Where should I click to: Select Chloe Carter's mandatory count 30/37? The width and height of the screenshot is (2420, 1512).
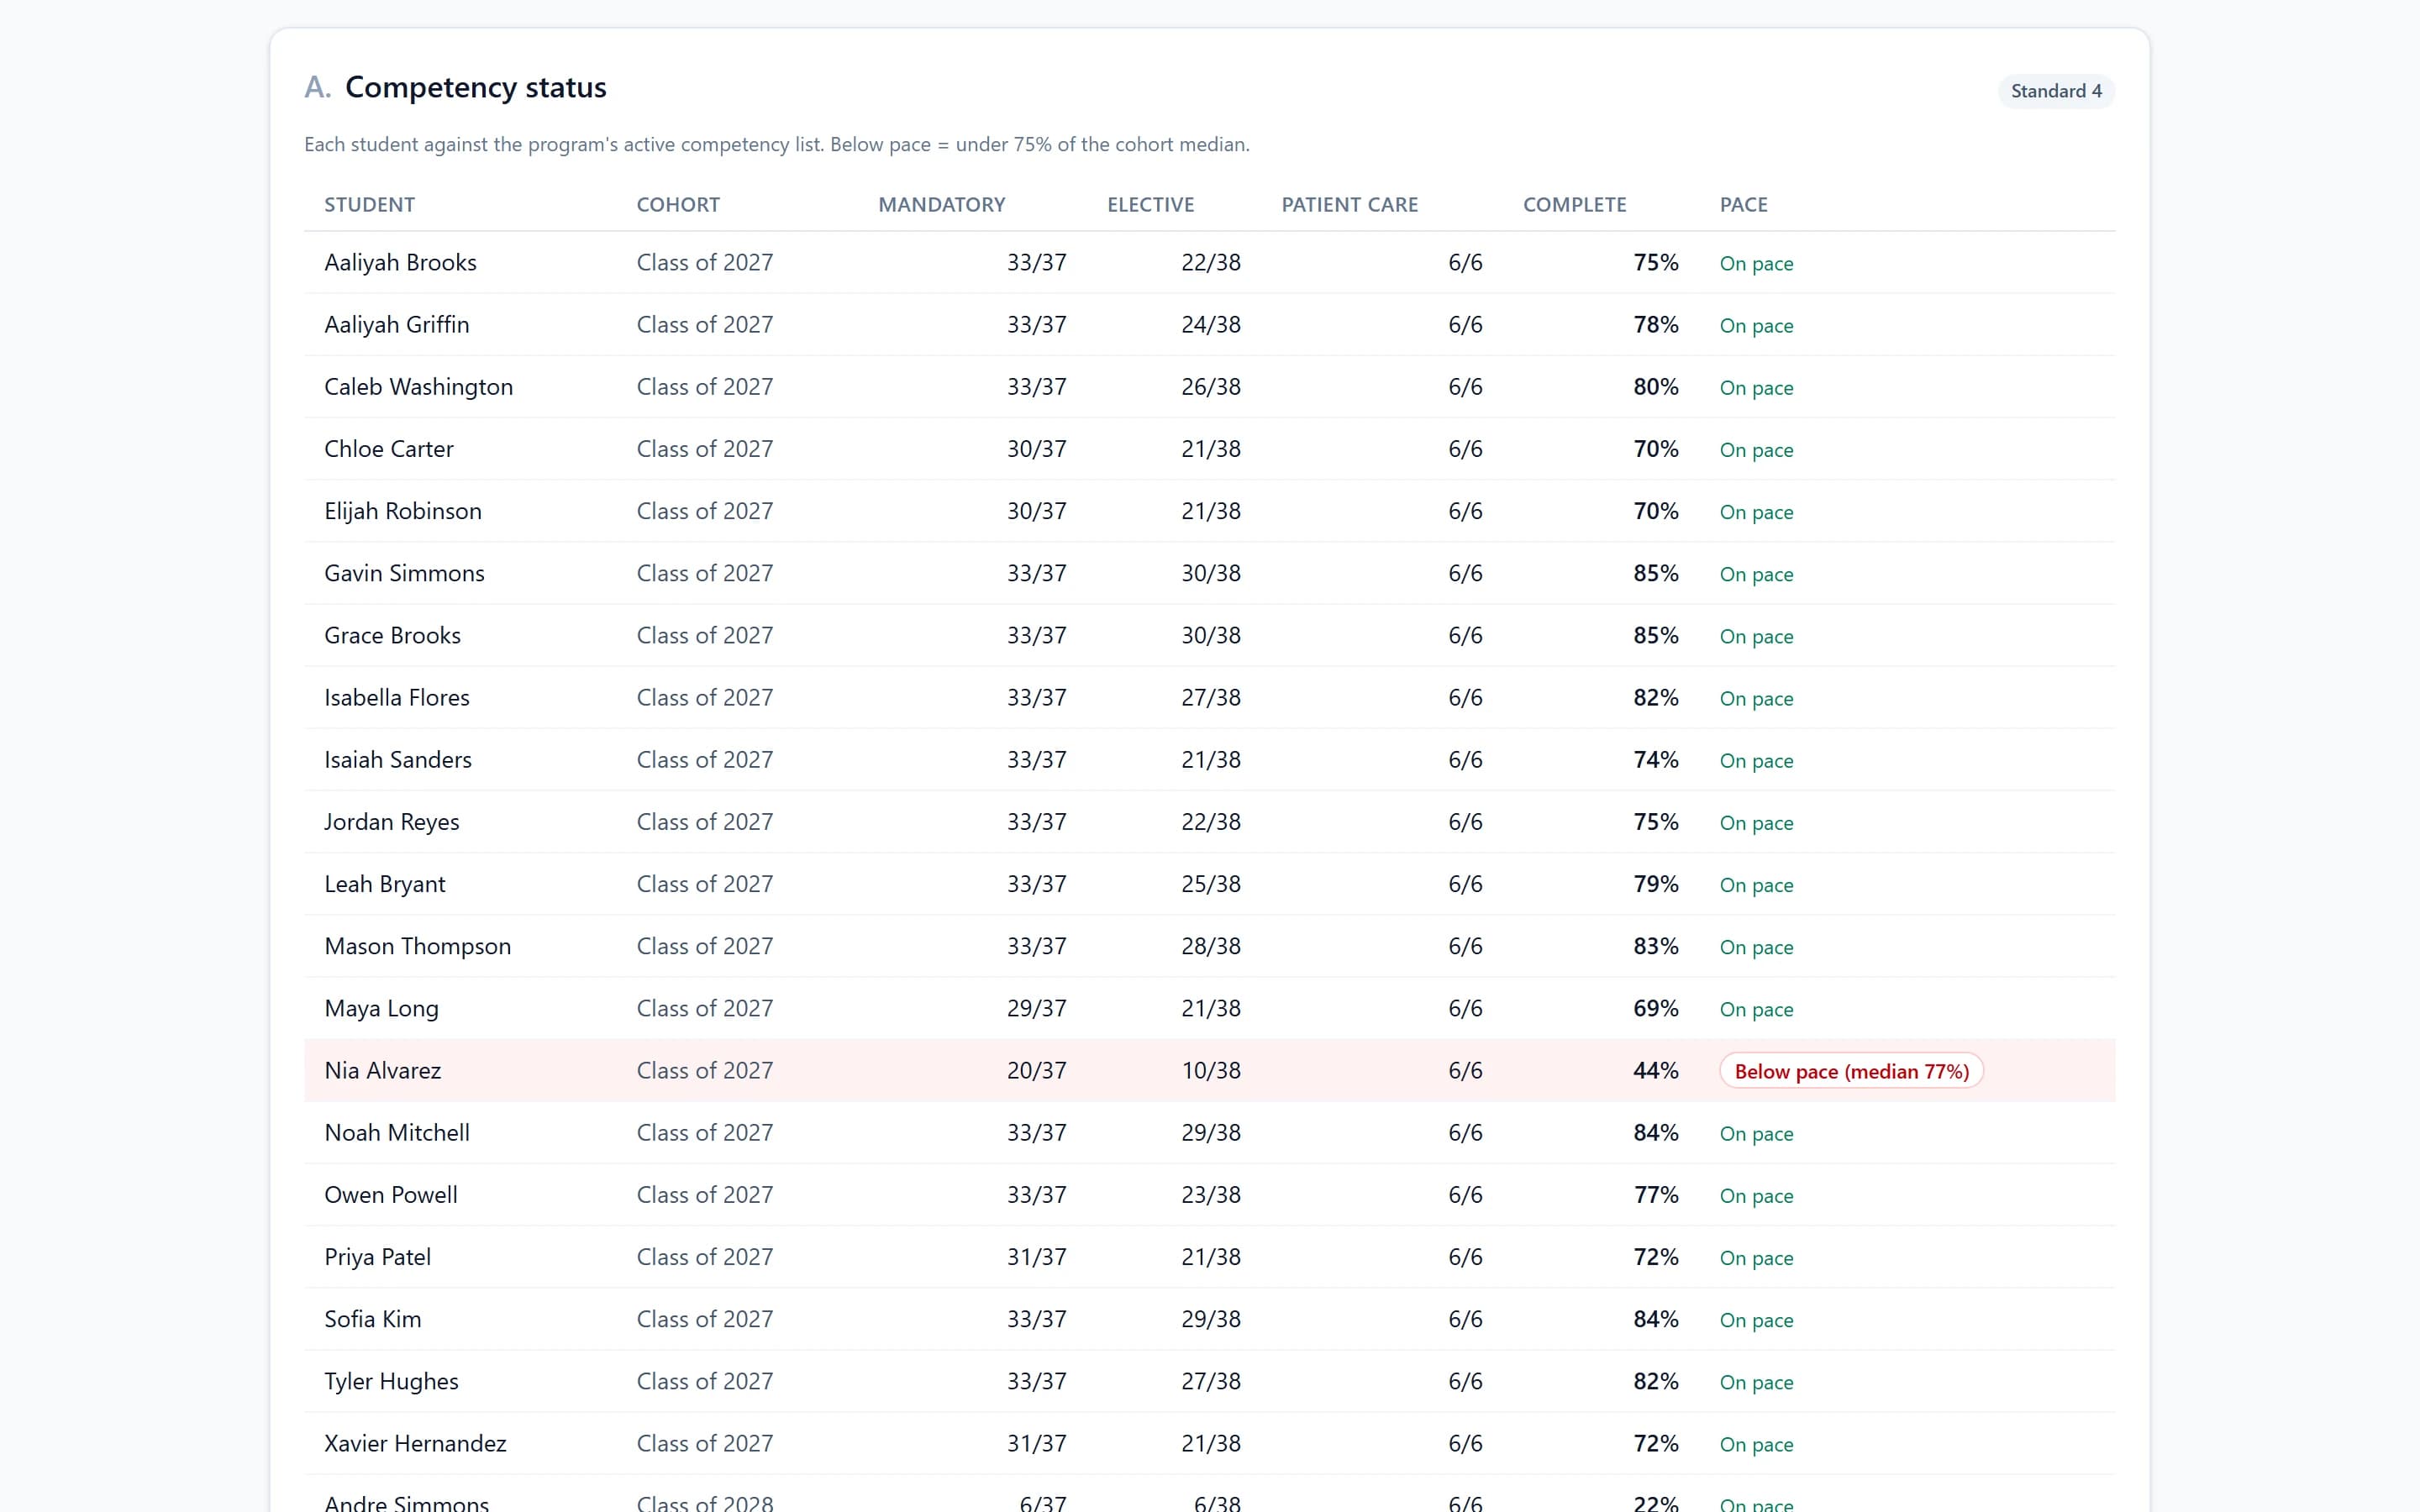pos(1036,450)
